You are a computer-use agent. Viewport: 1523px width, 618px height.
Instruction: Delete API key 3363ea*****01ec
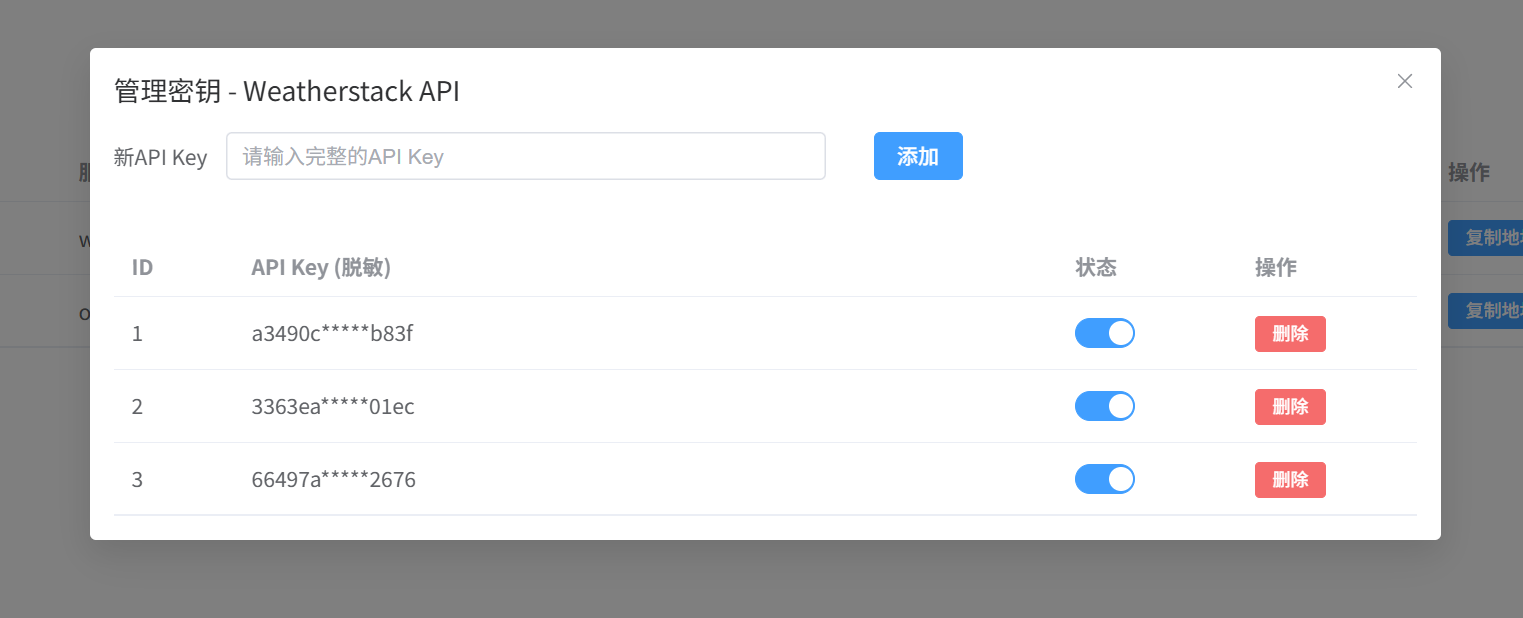(1290, 406)
